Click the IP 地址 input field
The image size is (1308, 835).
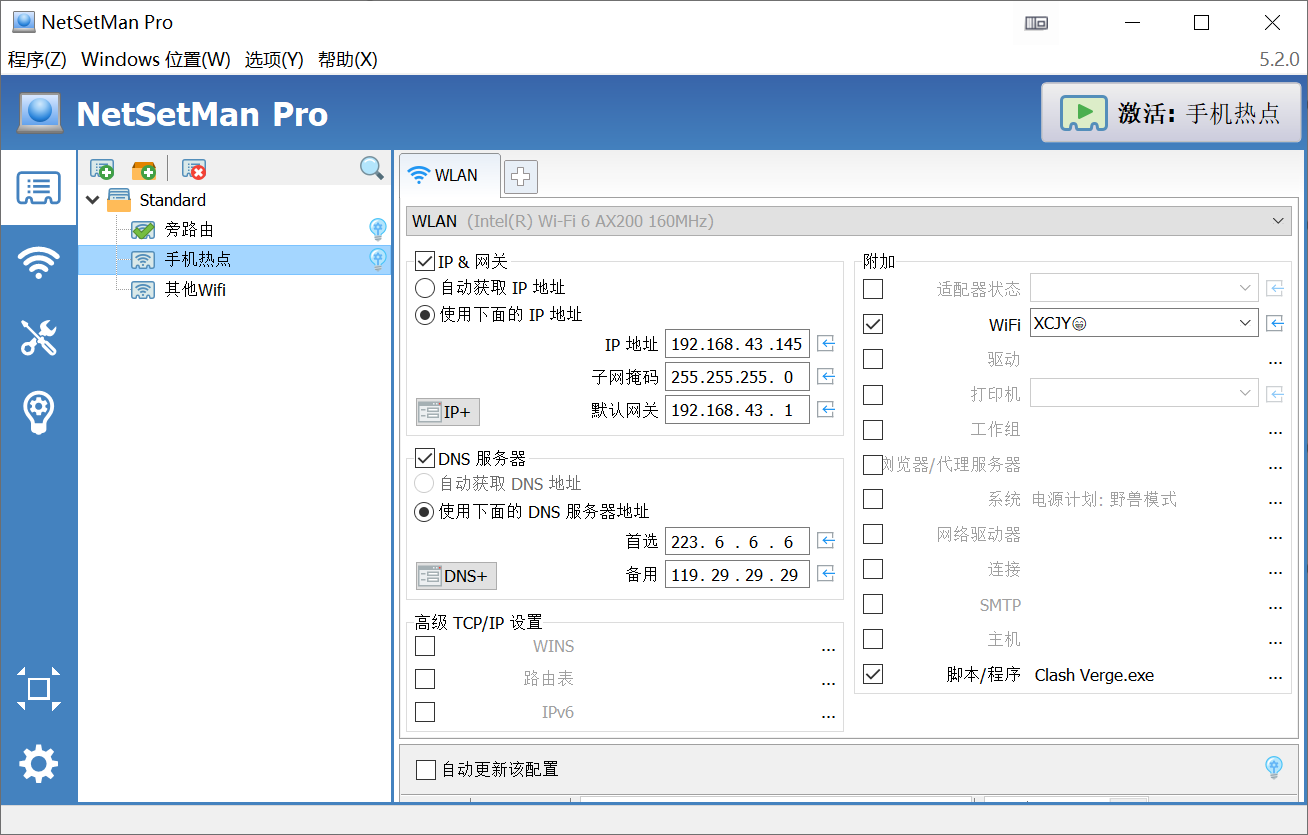click(x=737, y=344)
